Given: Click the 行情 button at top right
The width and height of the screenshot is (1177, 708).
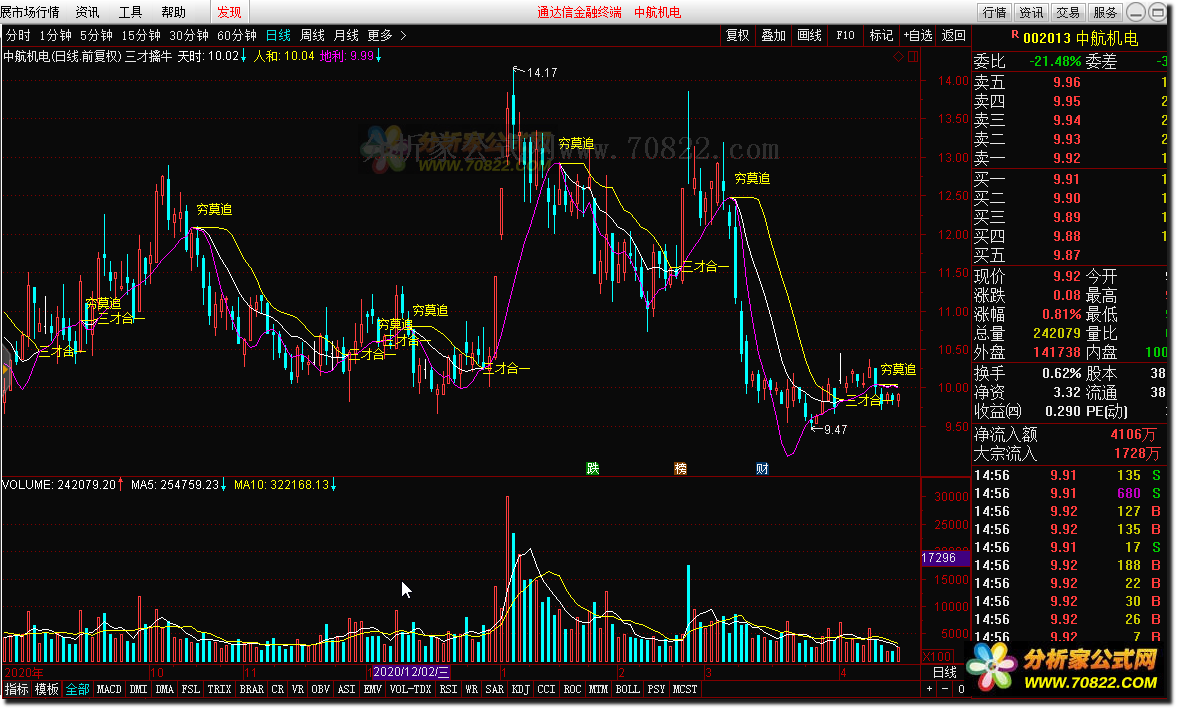Looking at the screenshot, I should (x=995, y=12).
